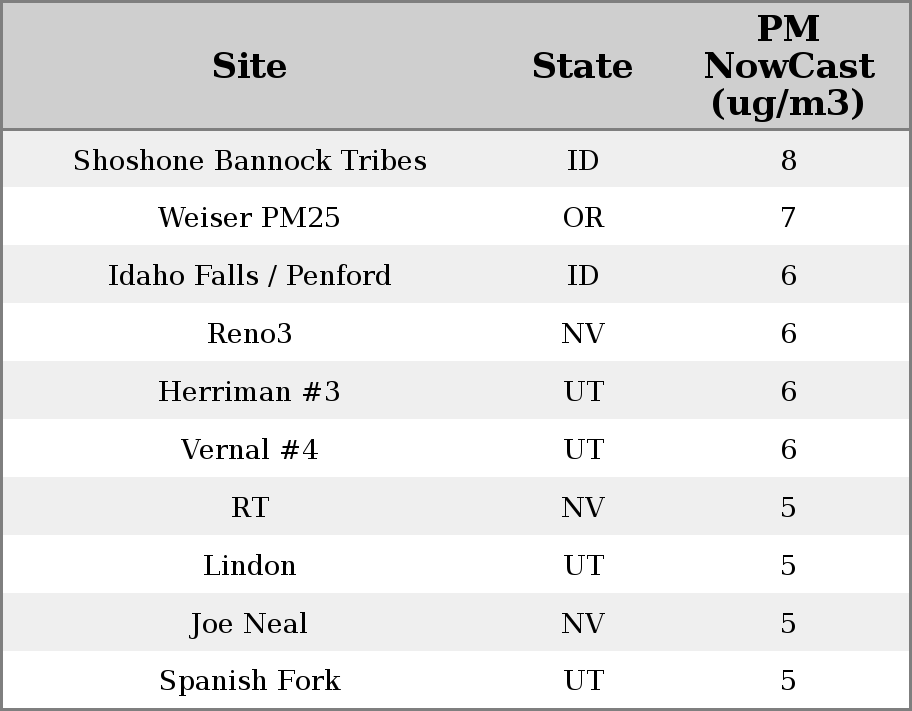
Task: Select the PM value 7 cell
Action: click(x=788, y=218)
